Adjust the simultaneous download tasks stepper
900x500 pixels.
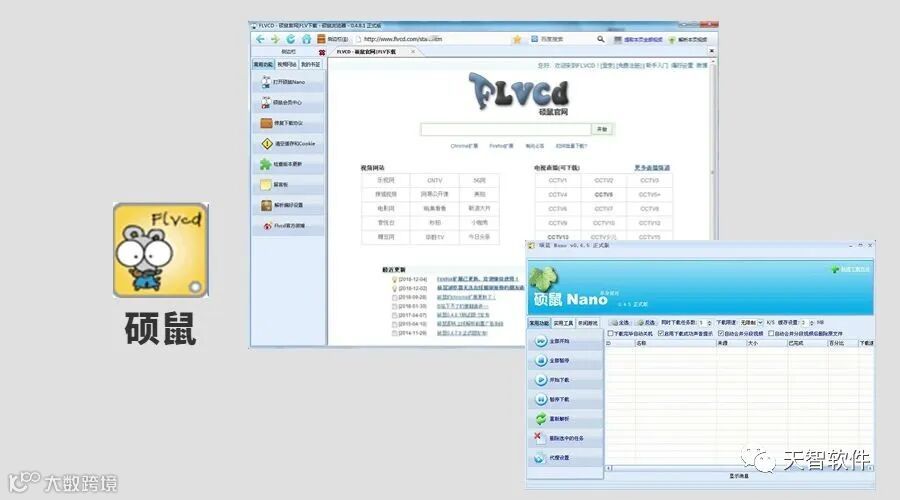point(709,323)
